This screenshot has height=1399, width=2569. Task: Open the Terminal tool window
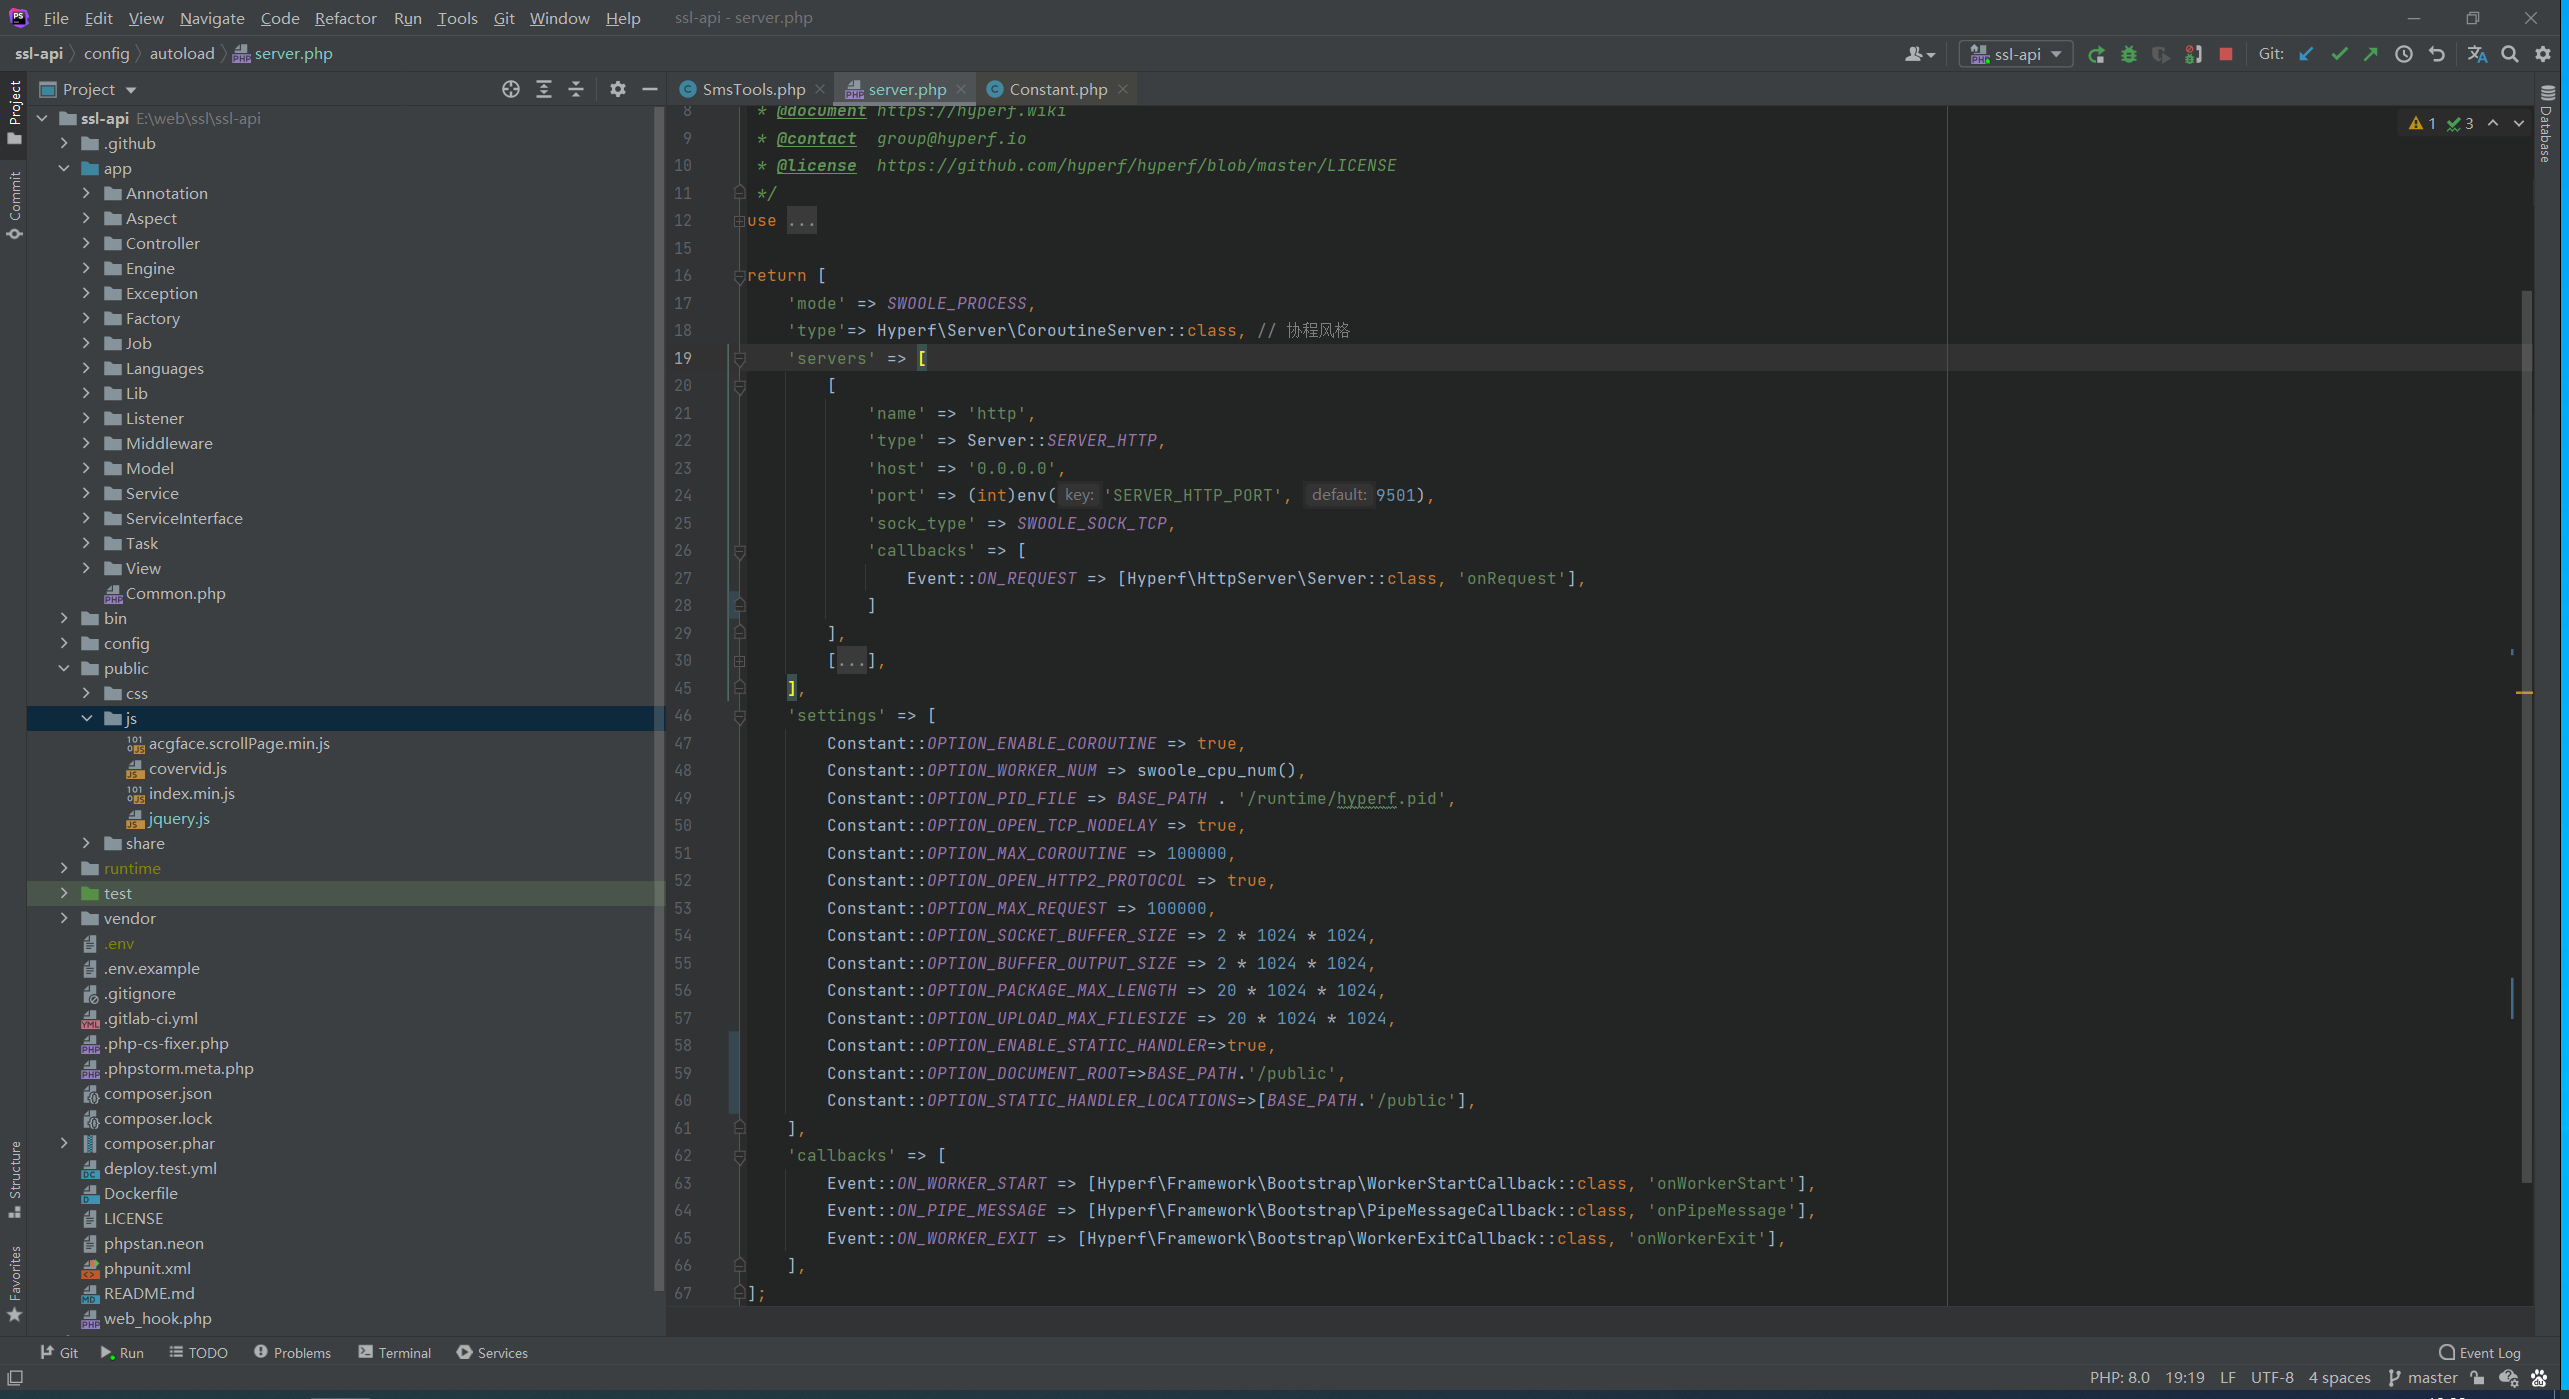coord(394,1352)
